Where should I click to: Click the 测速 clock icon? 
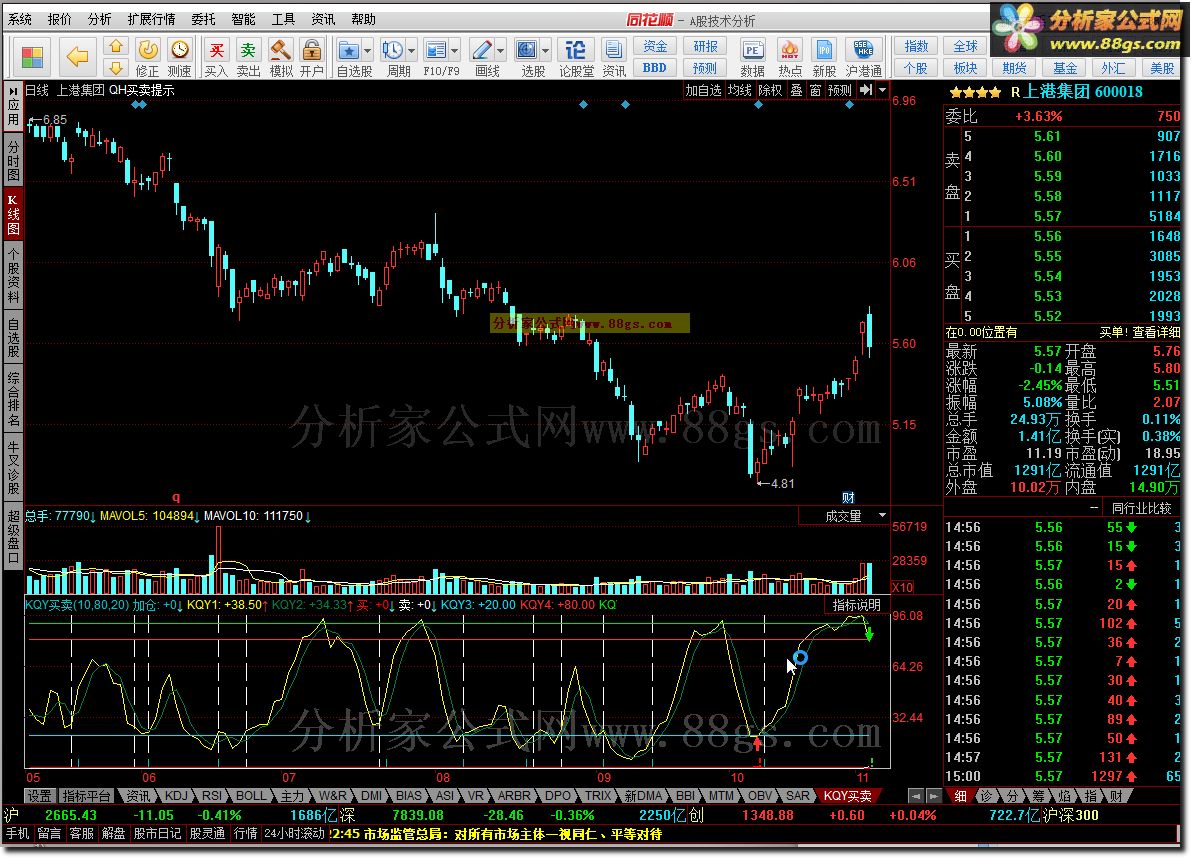[179, 50]
